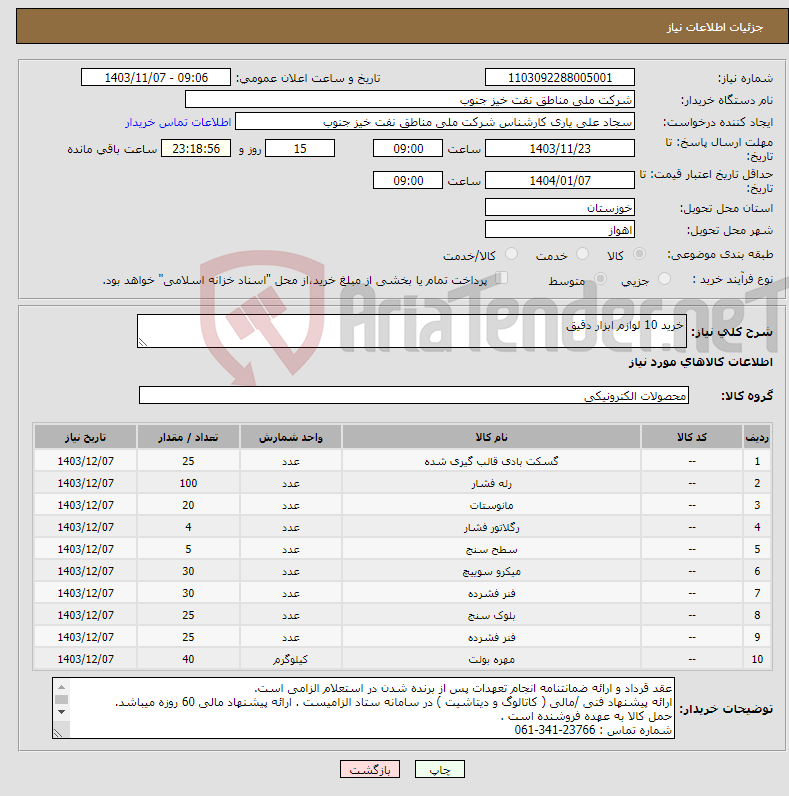789x796 pixels.
Task: Click unit کیلوگرم in row 10
Action: [x=290, y=659]
